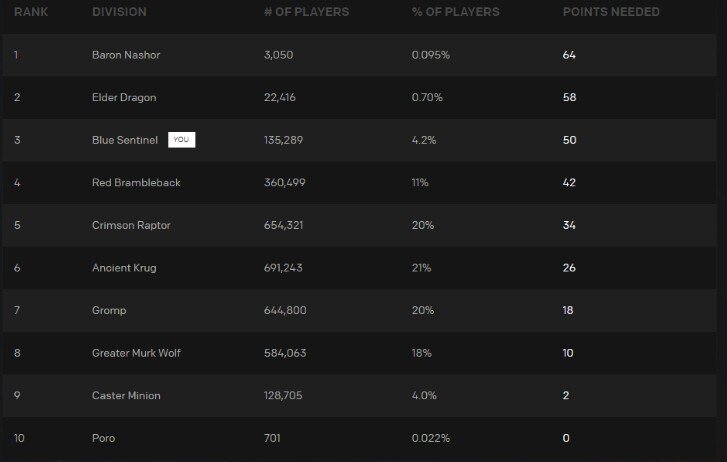Image resolution: width=727 pixels, height=462 pixels.
Task: Click the 64 points needed value
Action: (569, 55)
